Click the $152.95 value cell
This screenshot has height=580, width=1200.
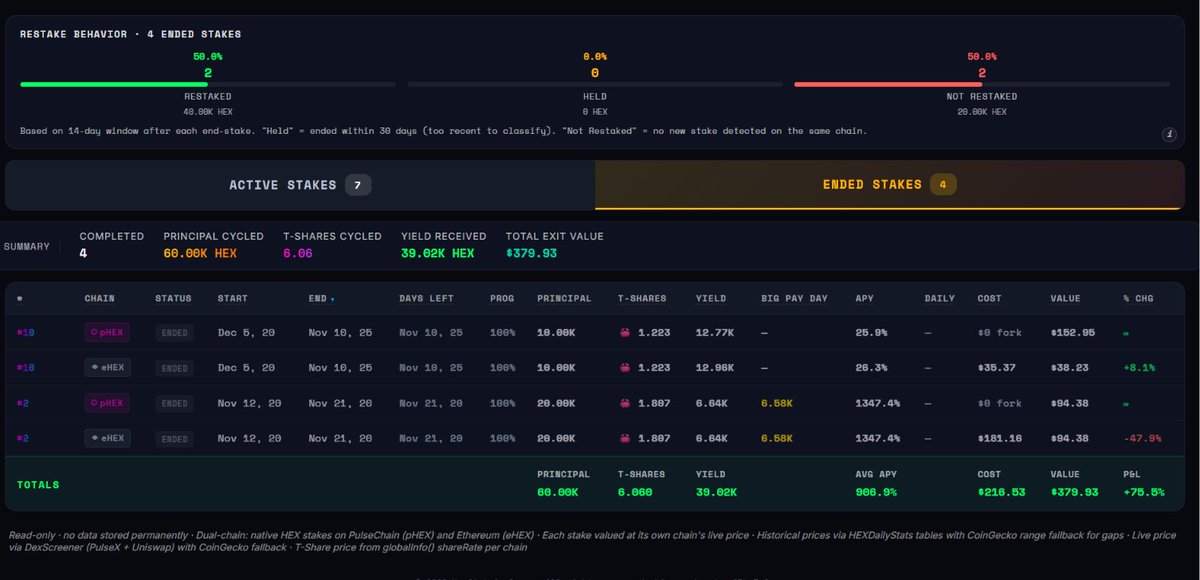[1072, 333]
